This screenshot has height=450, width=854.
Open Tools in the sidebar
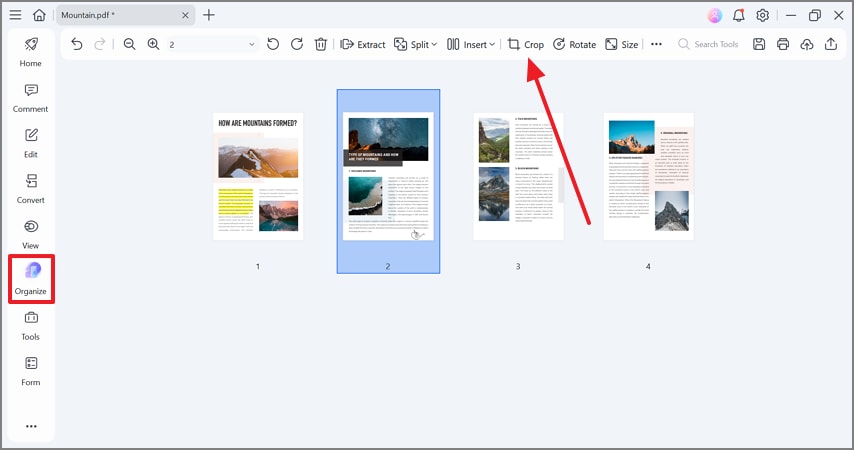point(31,326)
